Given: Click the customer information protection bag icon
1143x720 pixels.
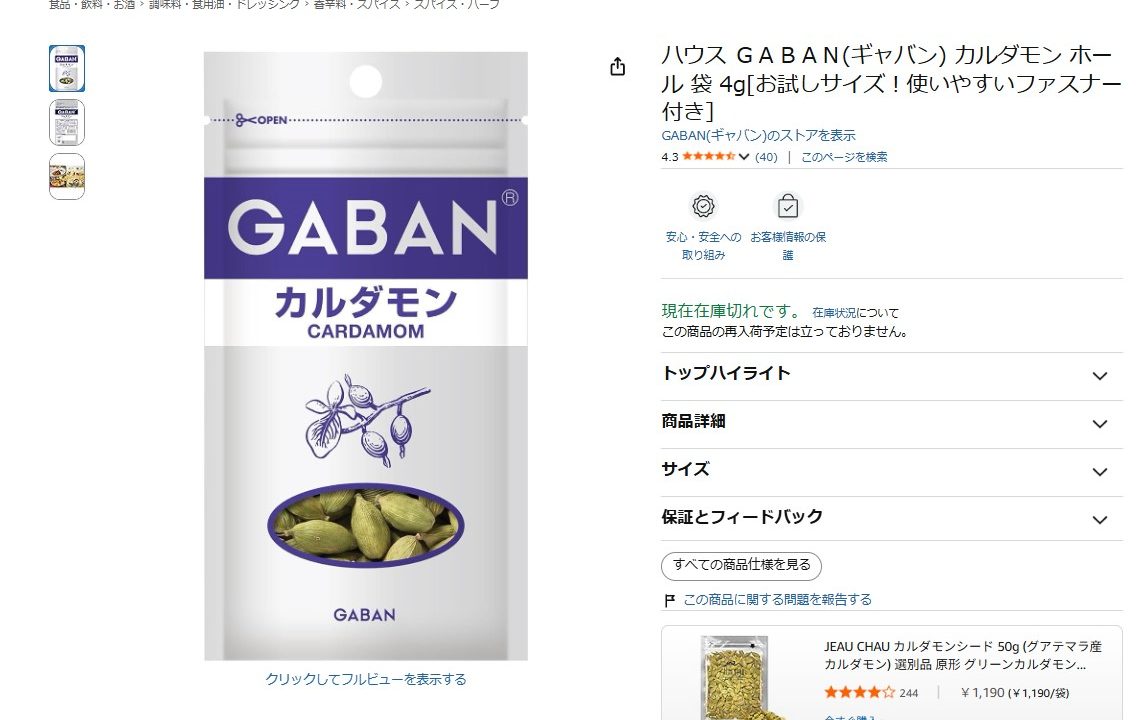Looking at the screenshot, I should point(788,206).
